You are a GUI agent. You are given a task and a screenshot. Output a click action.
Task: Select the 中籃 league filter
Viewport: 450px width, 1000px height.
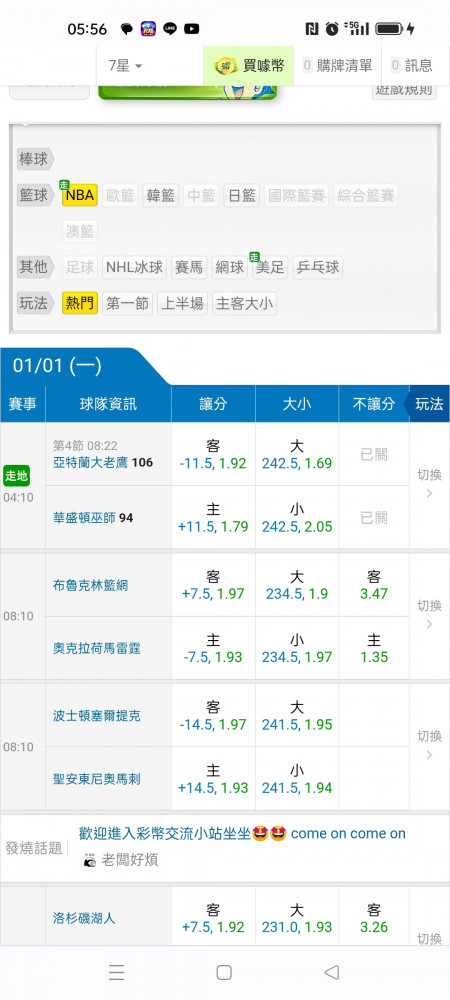tap(201, 195)
